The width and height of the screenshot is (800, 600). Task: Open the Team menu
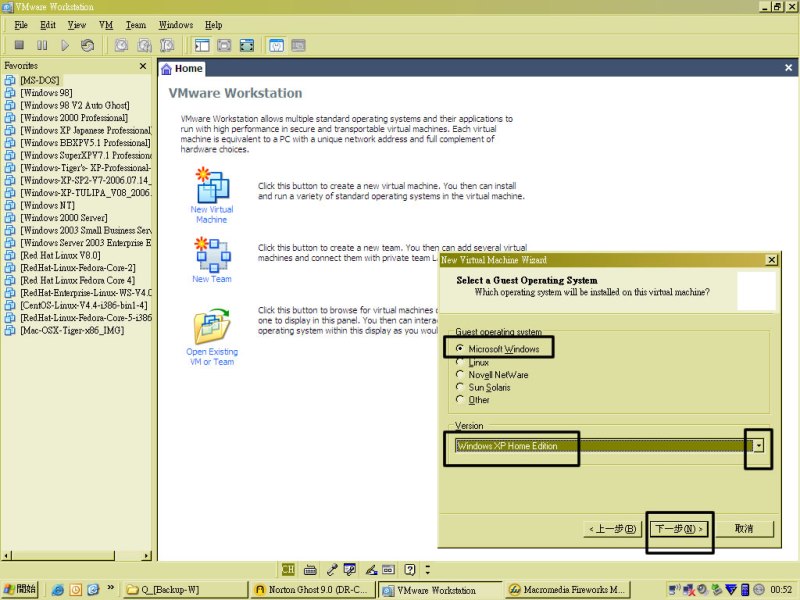[x=136, y=25]
